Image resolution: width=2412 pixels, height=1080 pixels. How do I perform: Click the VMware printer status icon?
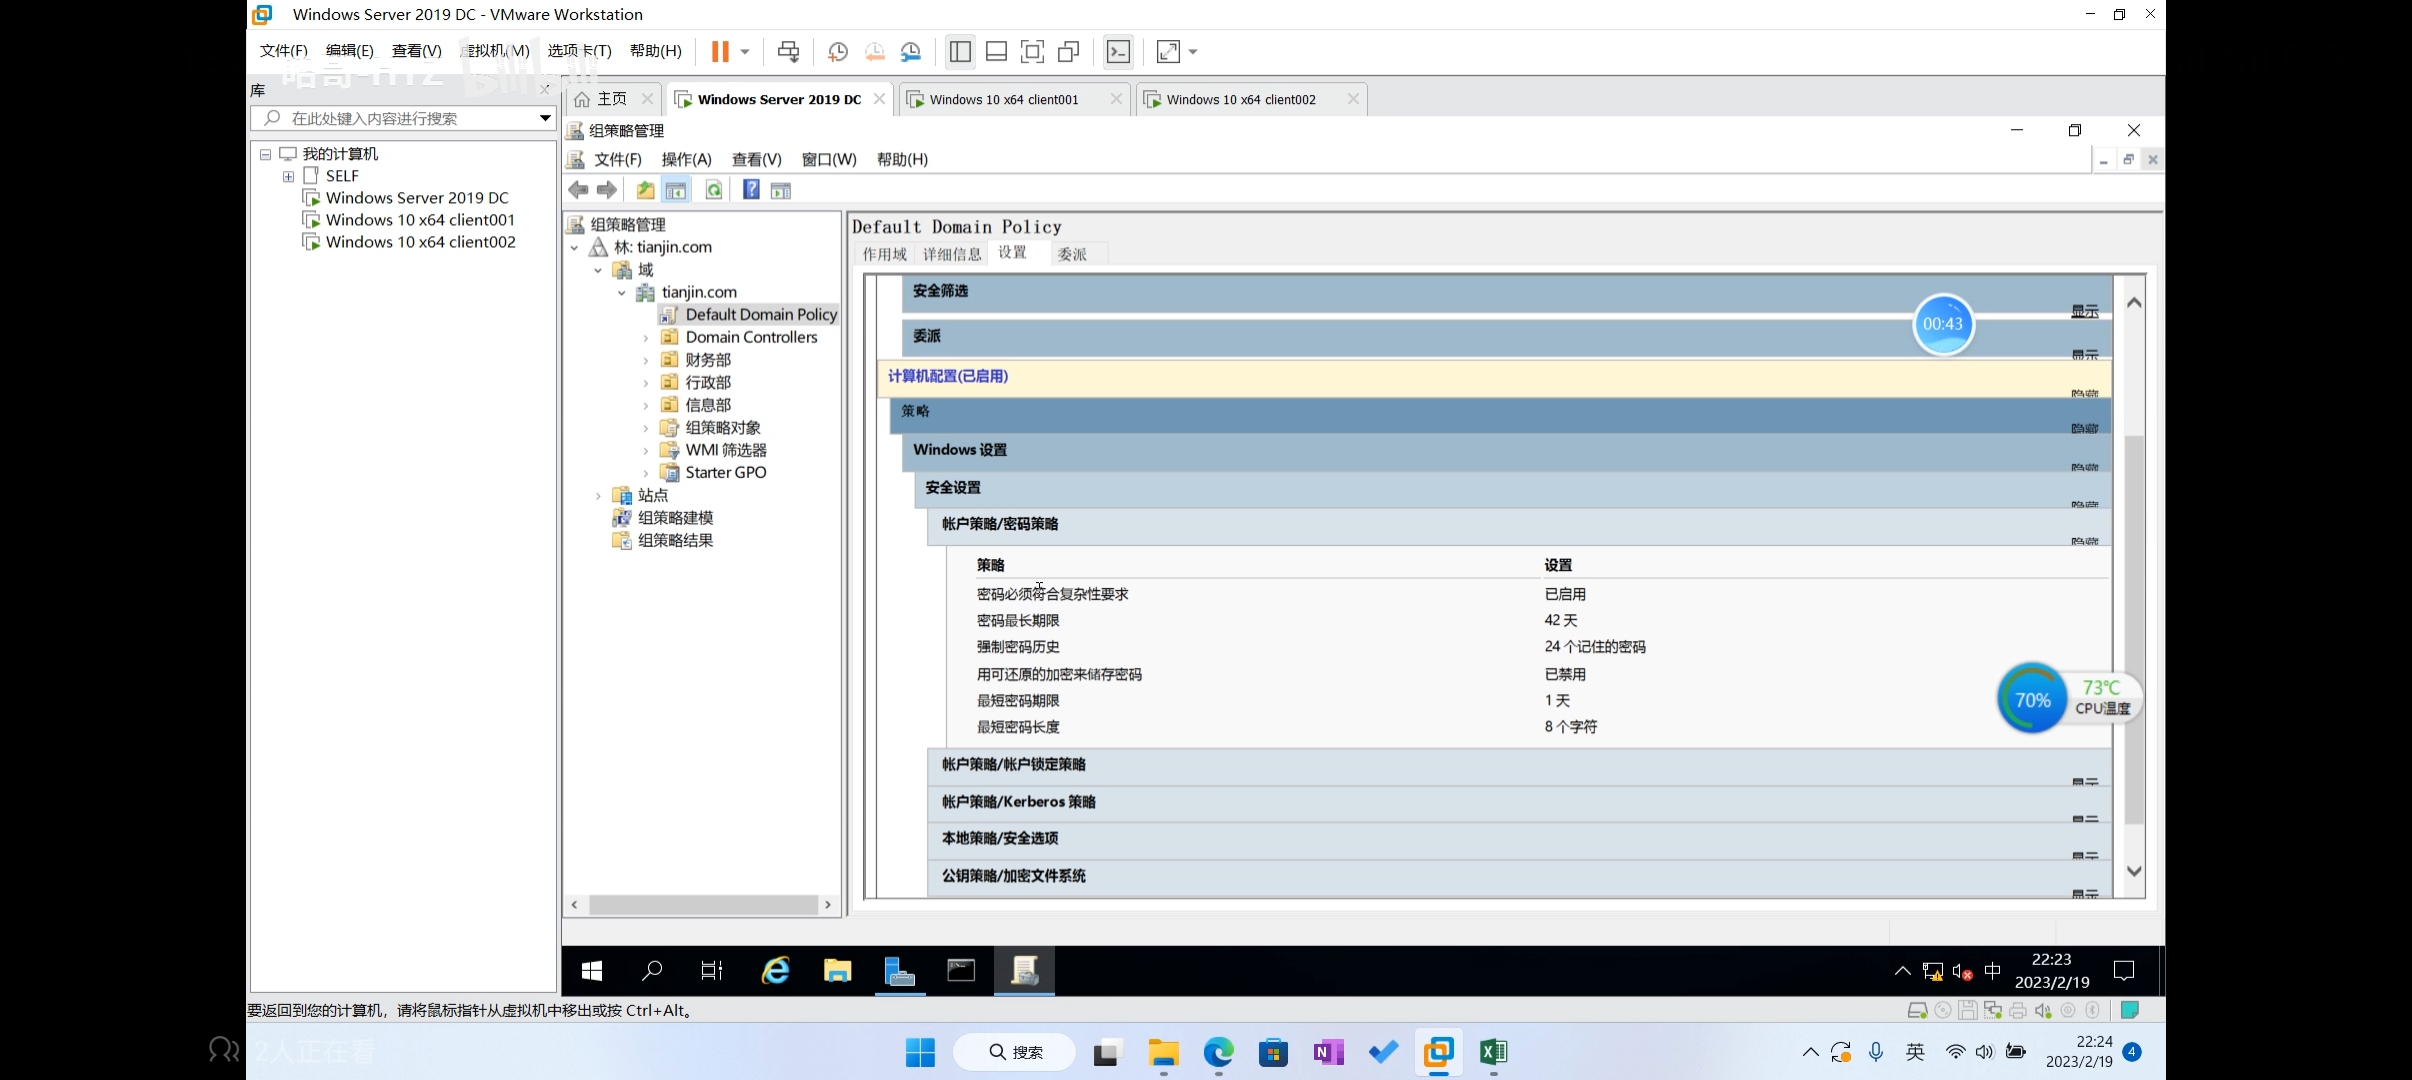point(2018,1010)
